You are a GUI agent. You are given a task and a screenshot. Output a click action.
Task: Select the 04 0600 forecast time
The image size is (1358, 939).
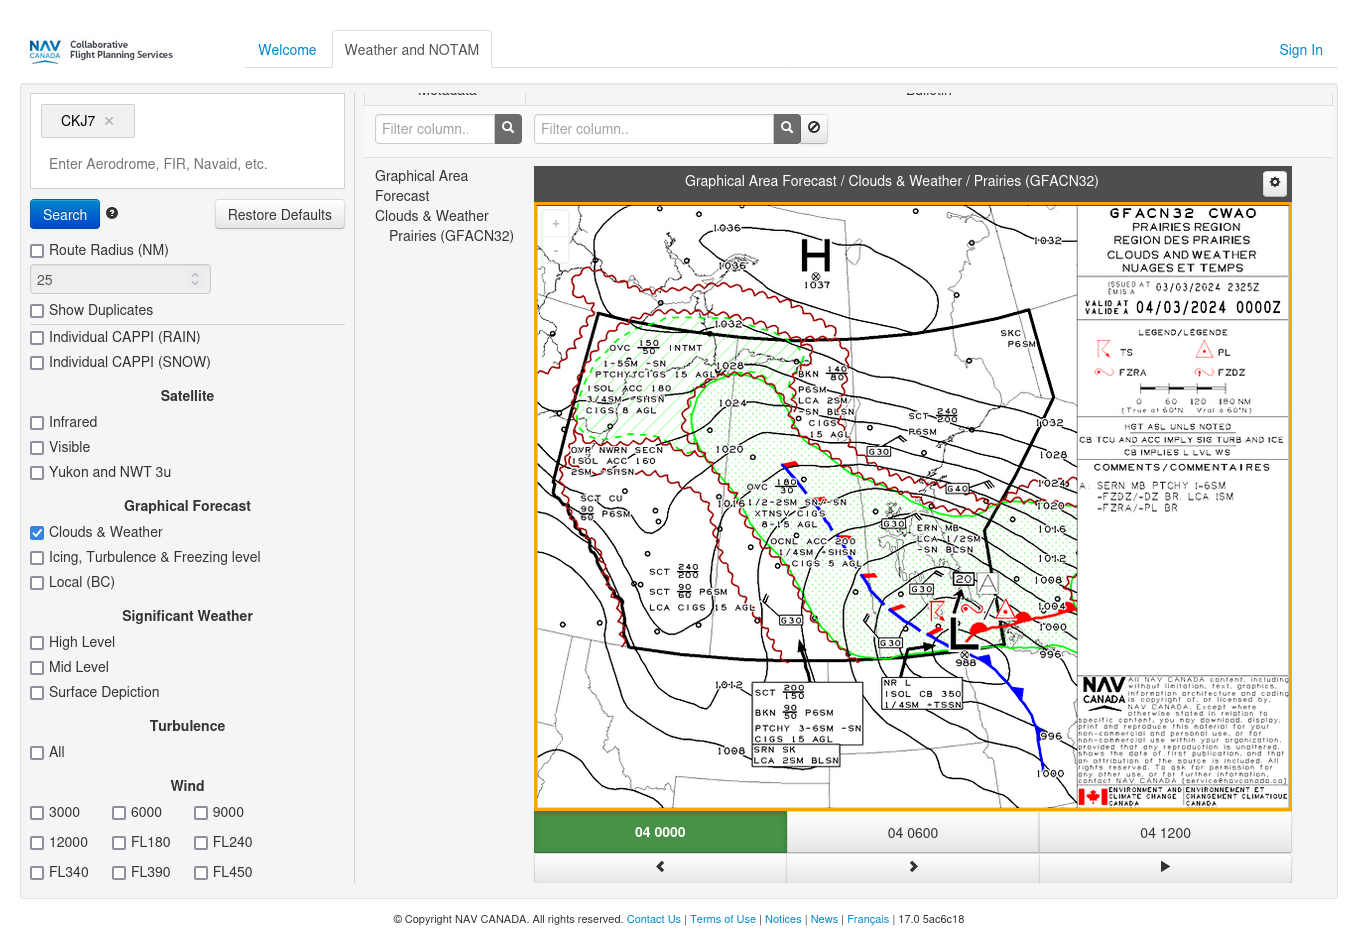pos(913,833)
